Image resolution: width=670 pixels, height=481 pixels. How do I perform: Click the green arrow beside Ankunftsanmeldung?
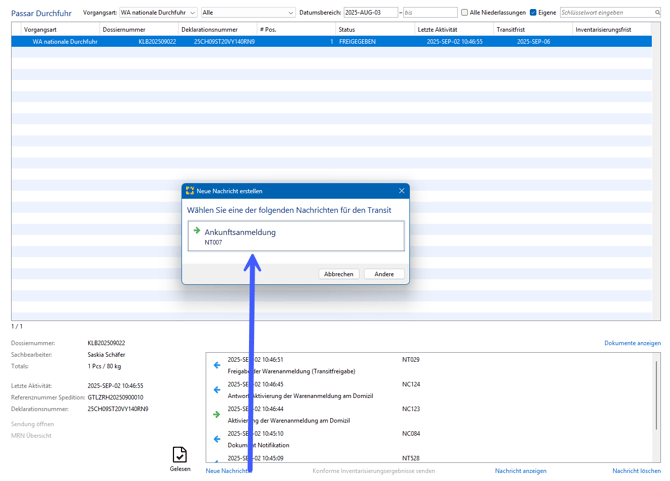pyautogui.click(x=197, y=231)
